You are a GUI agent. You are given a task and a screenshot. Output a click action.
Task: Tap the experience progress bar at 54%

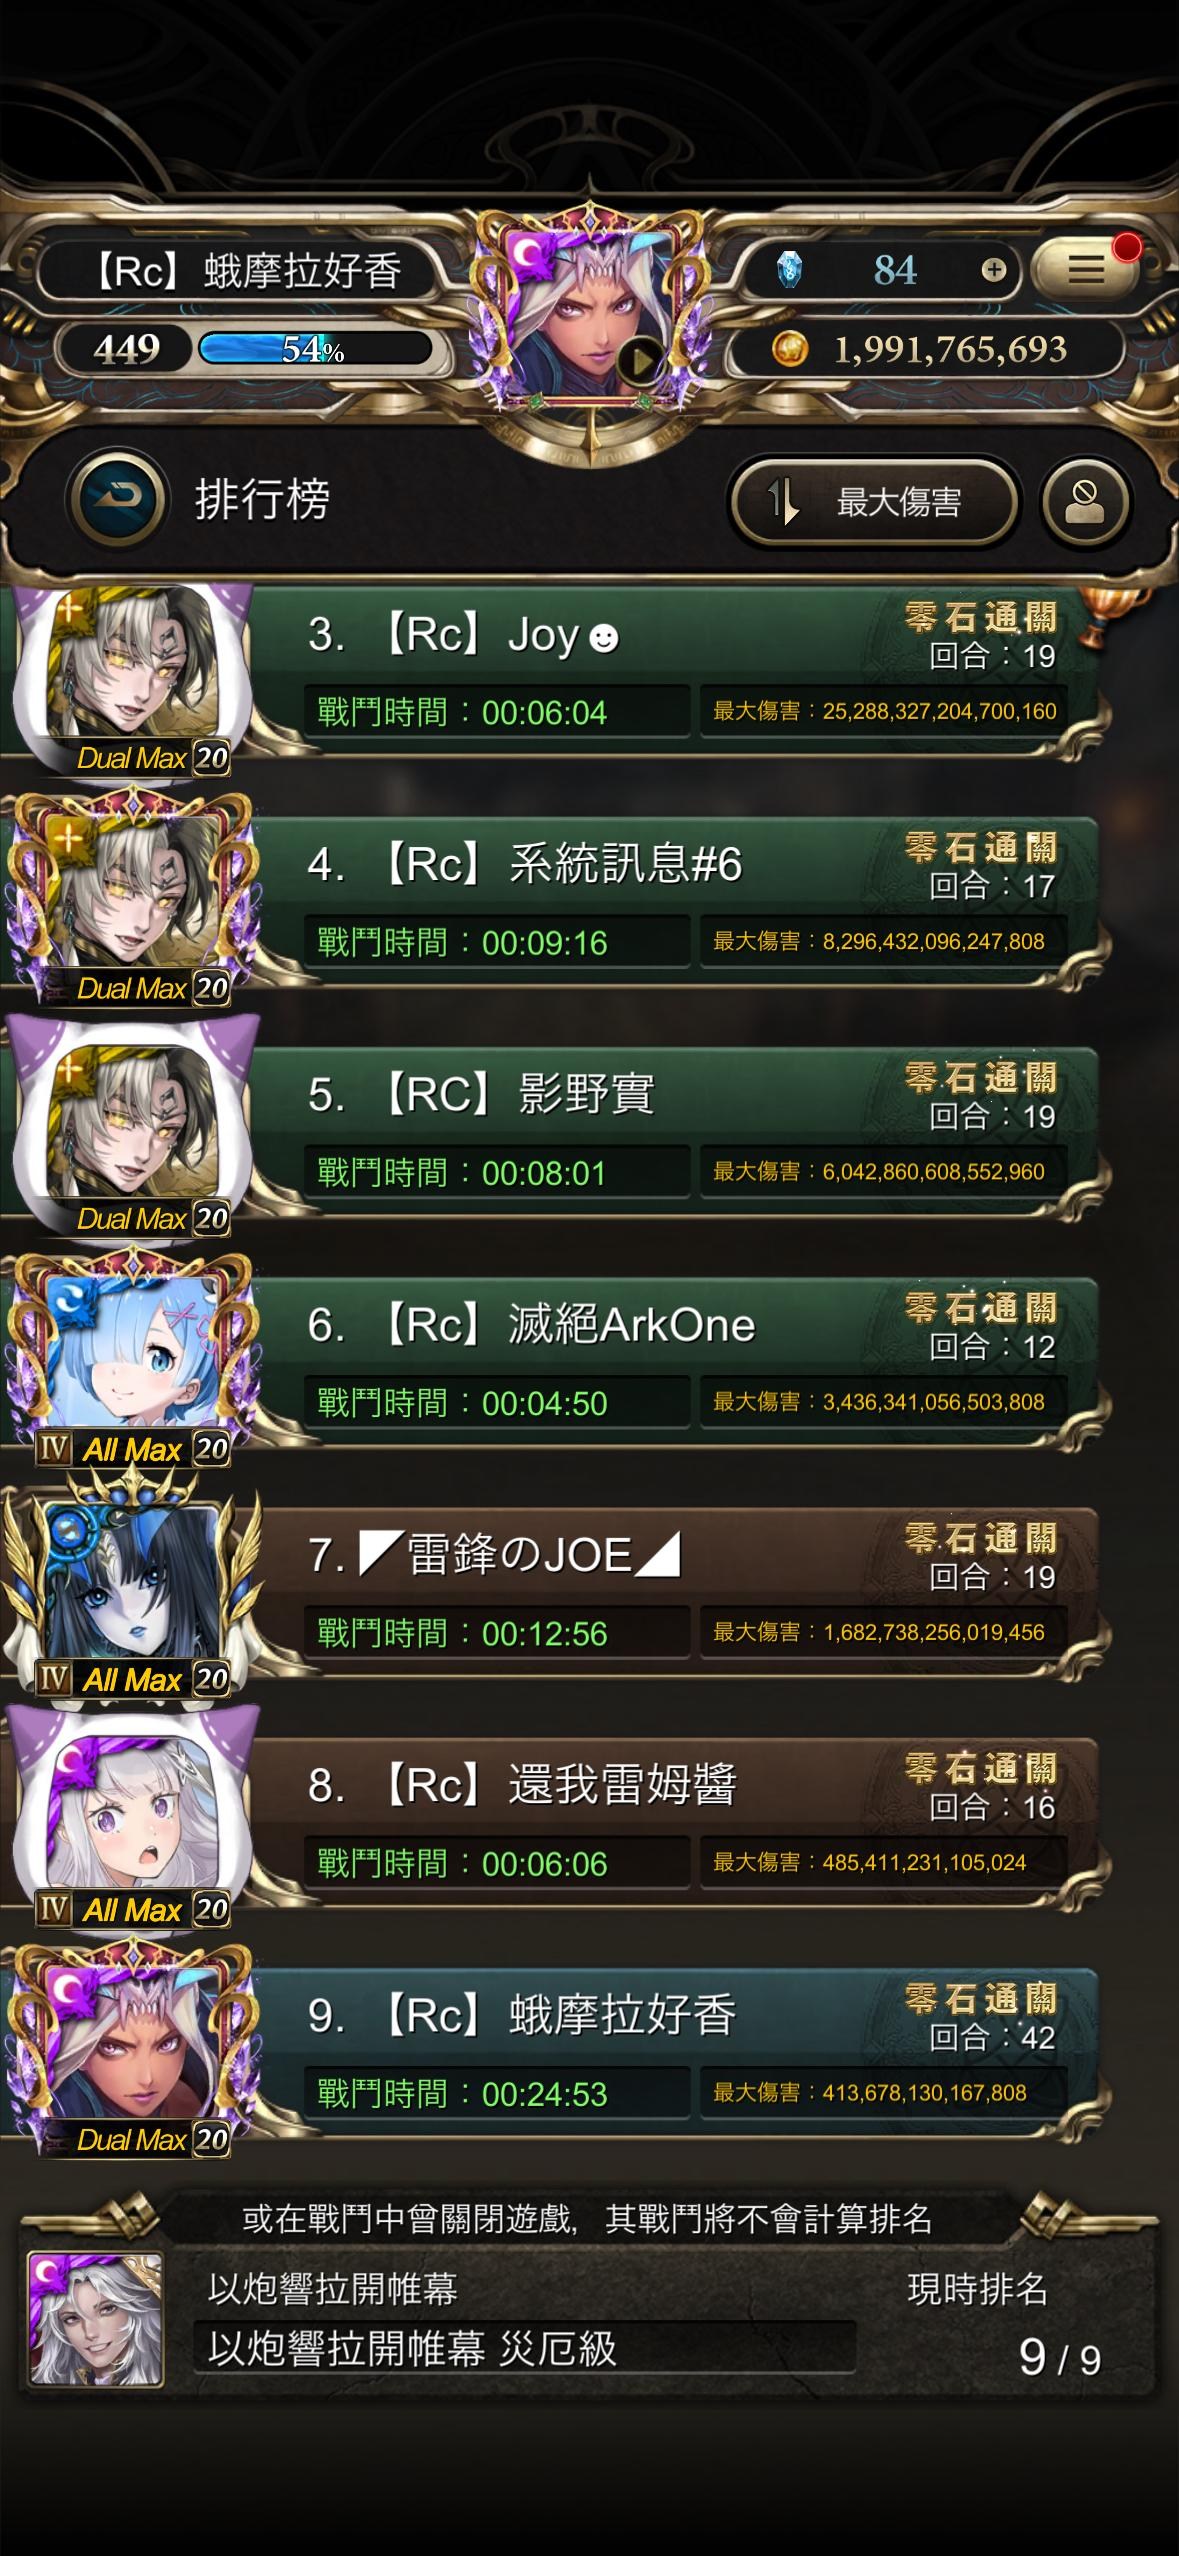tap(315, 348)
